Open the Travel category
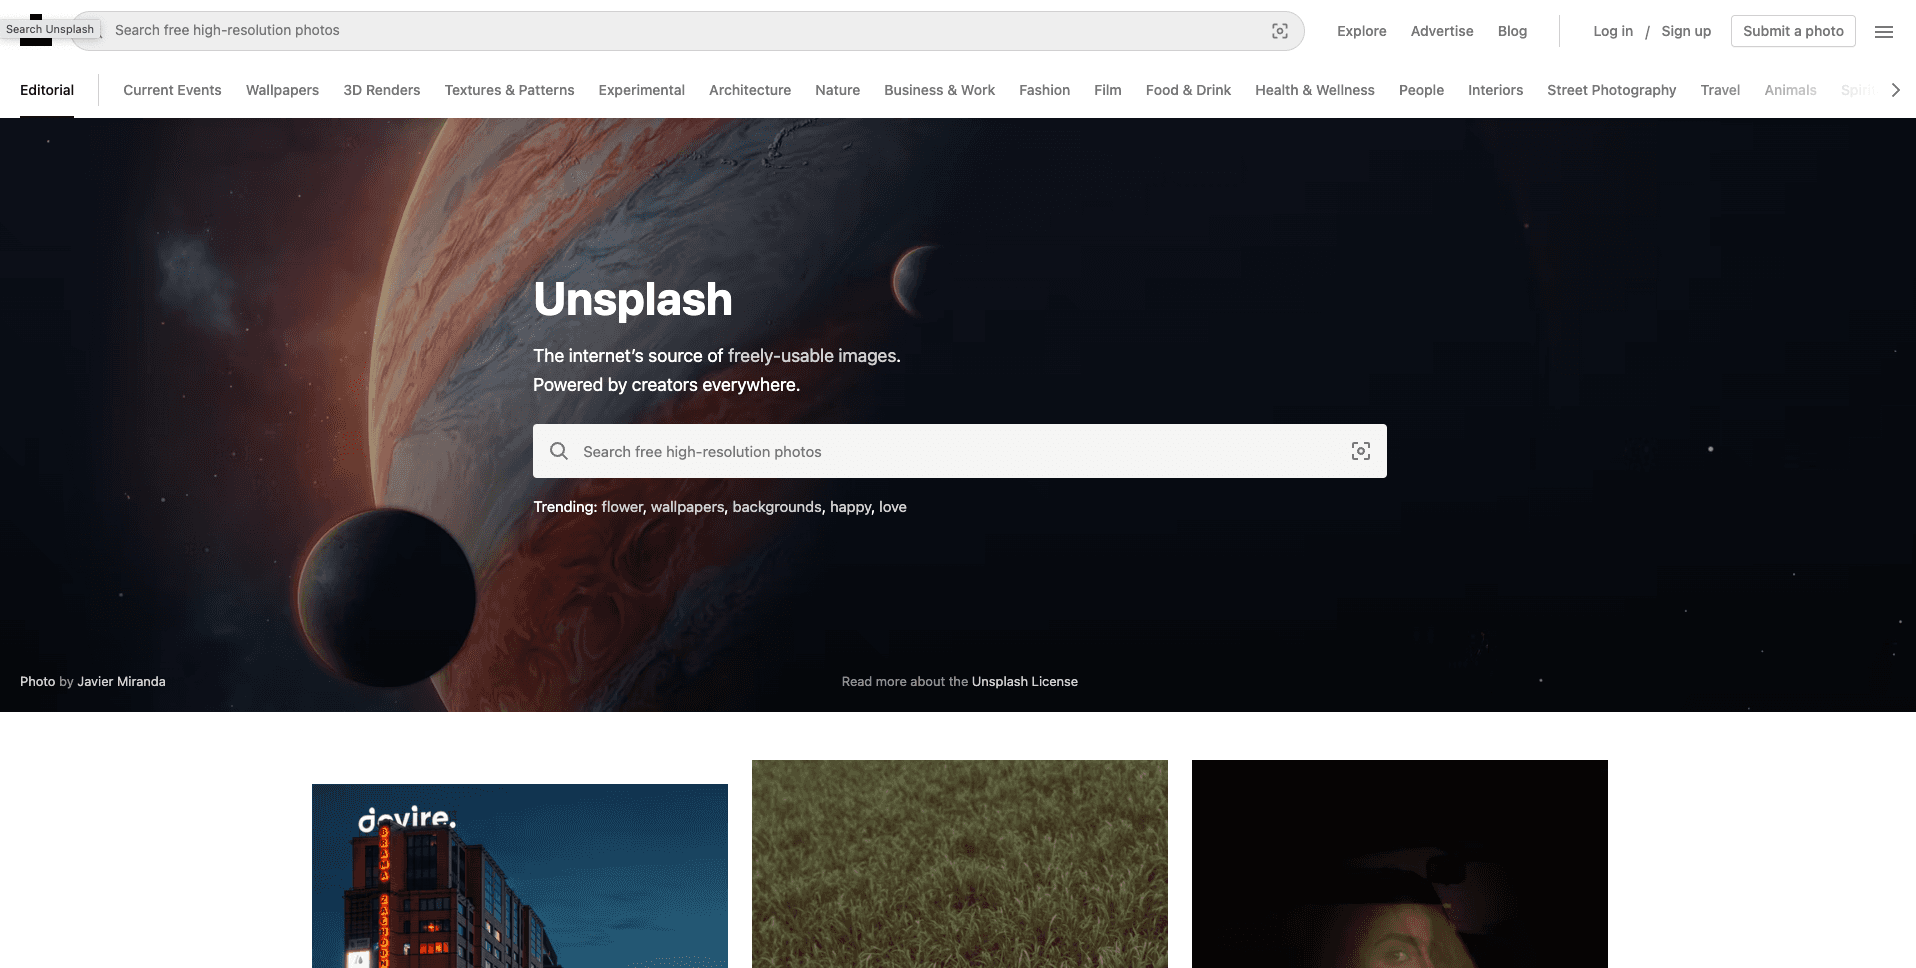Image resolution: width=1916 pixels, height=968 pixels. [x=1720, y=90]
